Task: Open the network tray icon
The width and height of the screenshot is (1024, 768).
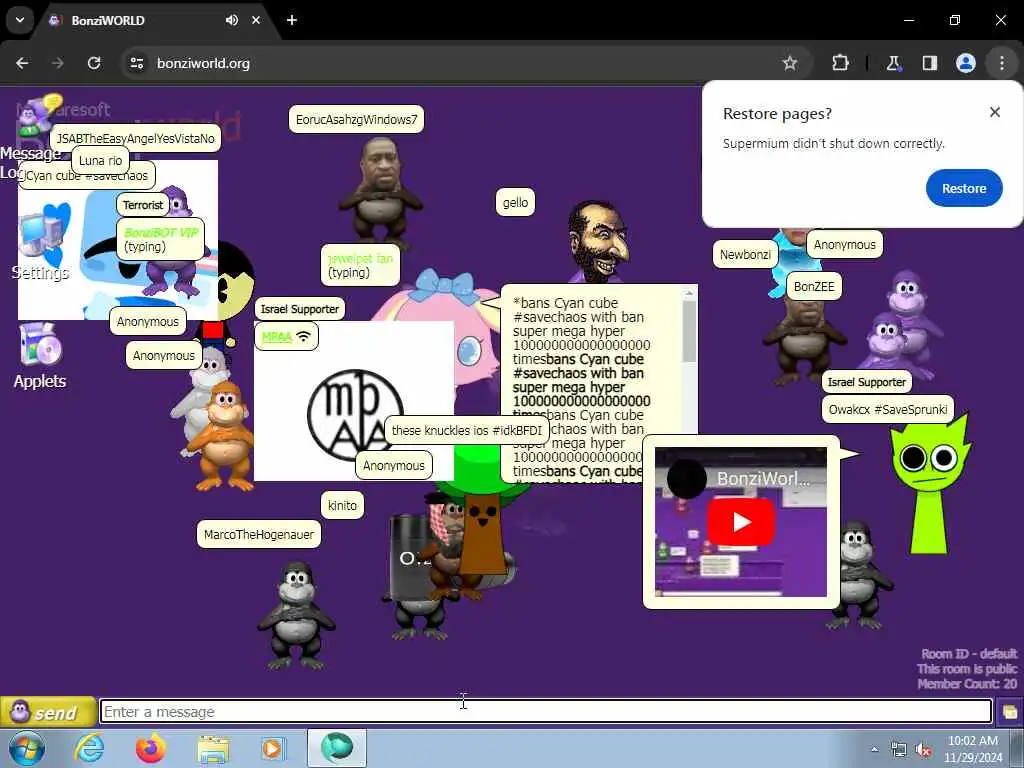Action: click(x=899, y=750)
